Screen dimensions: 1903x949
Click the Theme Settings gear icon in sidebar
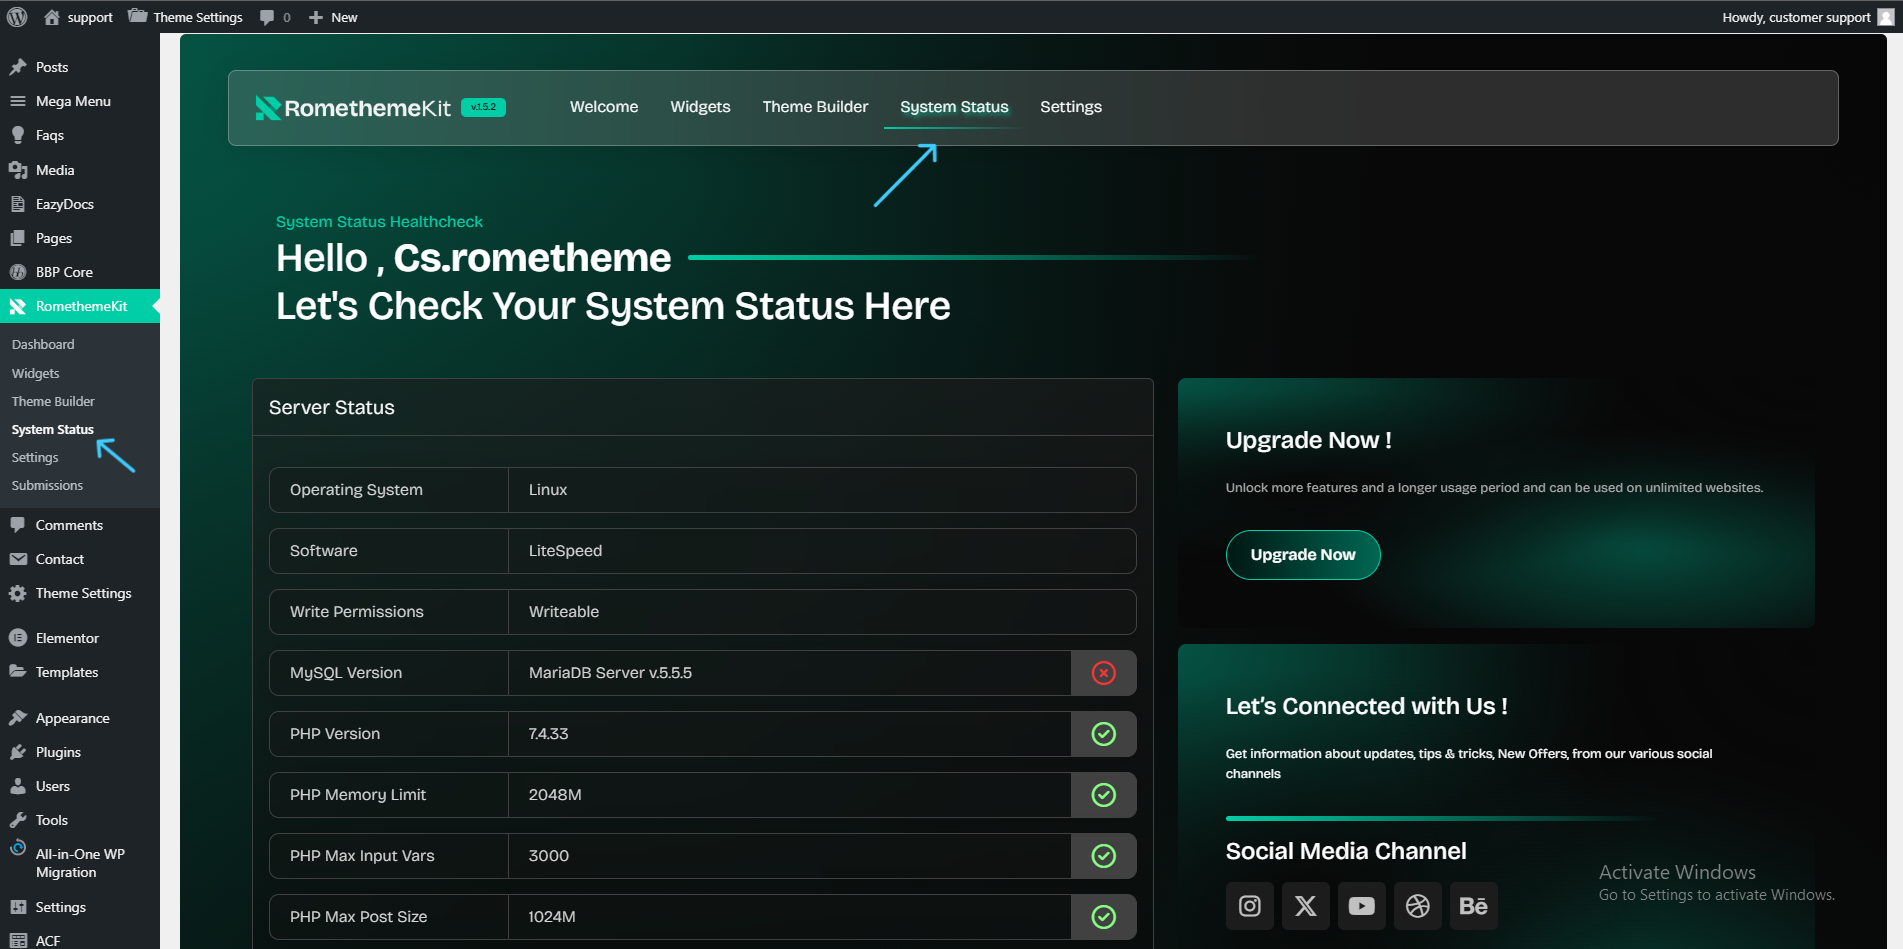(x=18, y=593)
